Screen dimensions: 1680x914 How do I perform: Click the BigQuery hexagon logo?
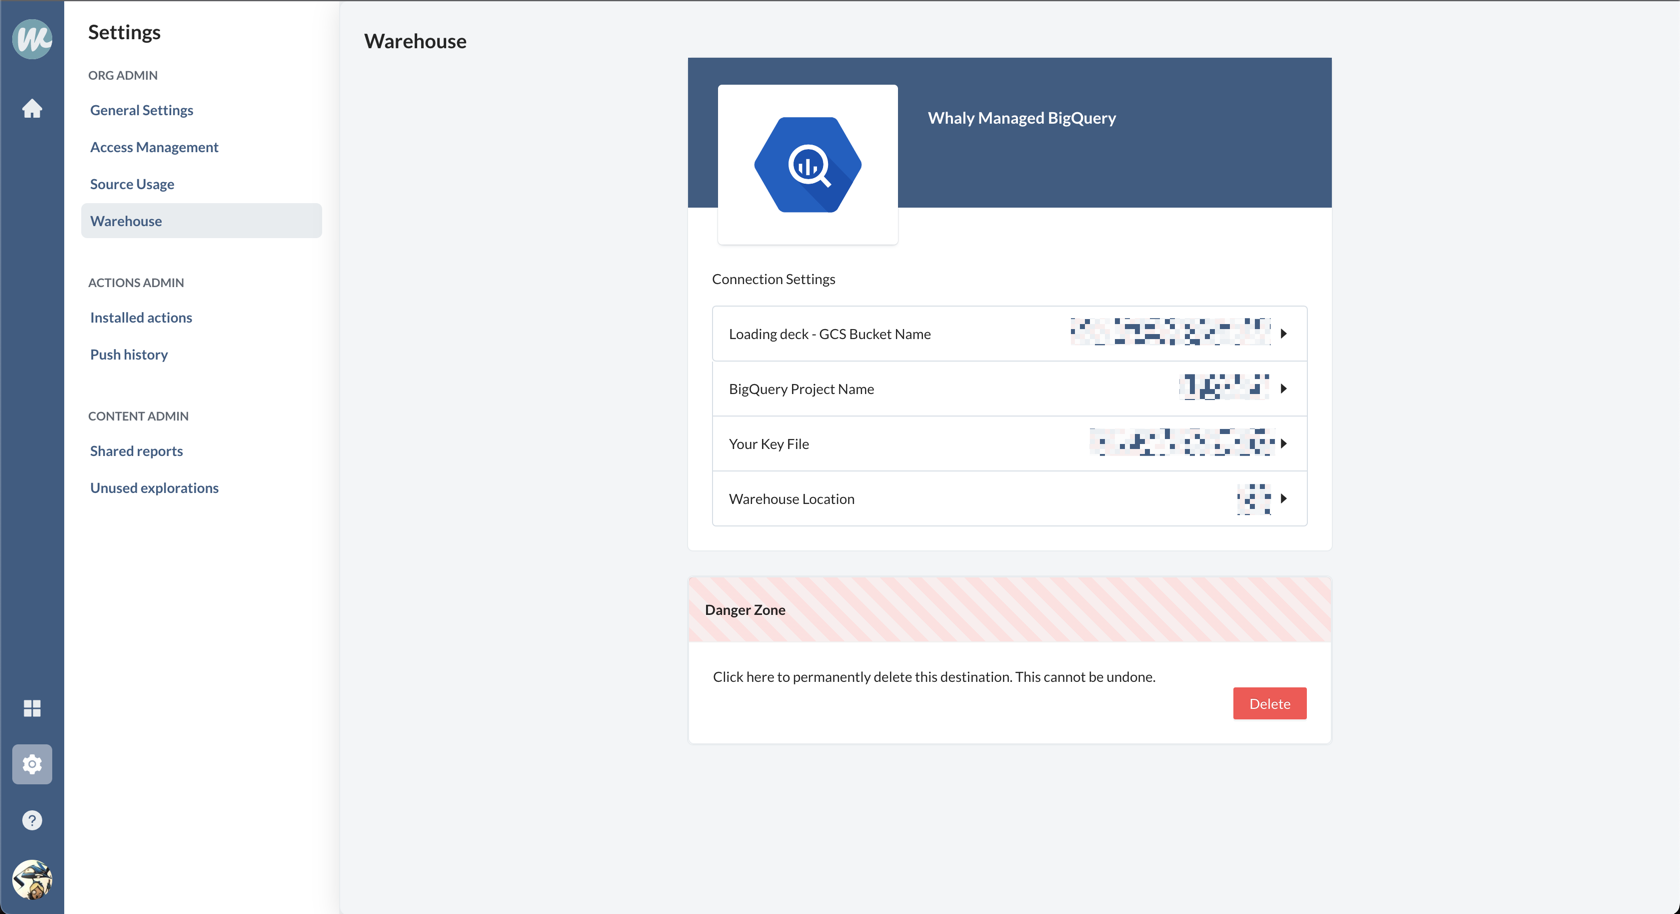point(807,165)
